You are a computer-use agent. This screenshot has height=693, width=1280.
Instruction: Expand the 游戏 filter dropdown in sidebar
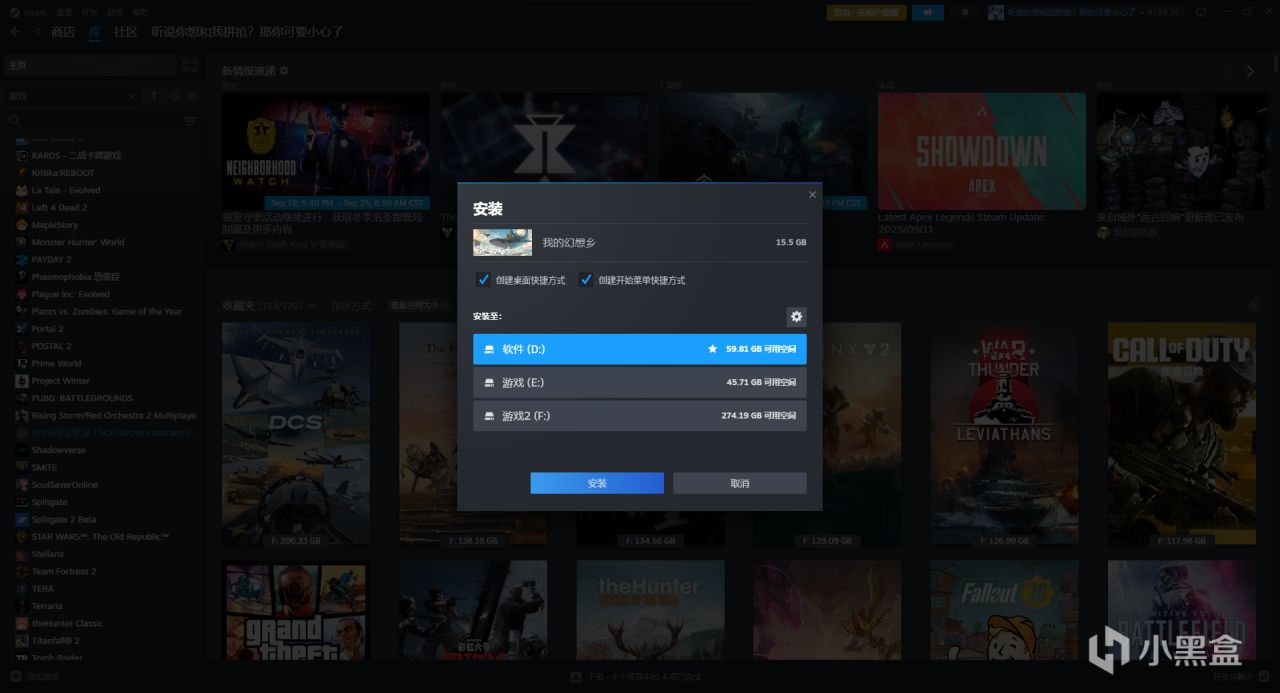[72, 96]
